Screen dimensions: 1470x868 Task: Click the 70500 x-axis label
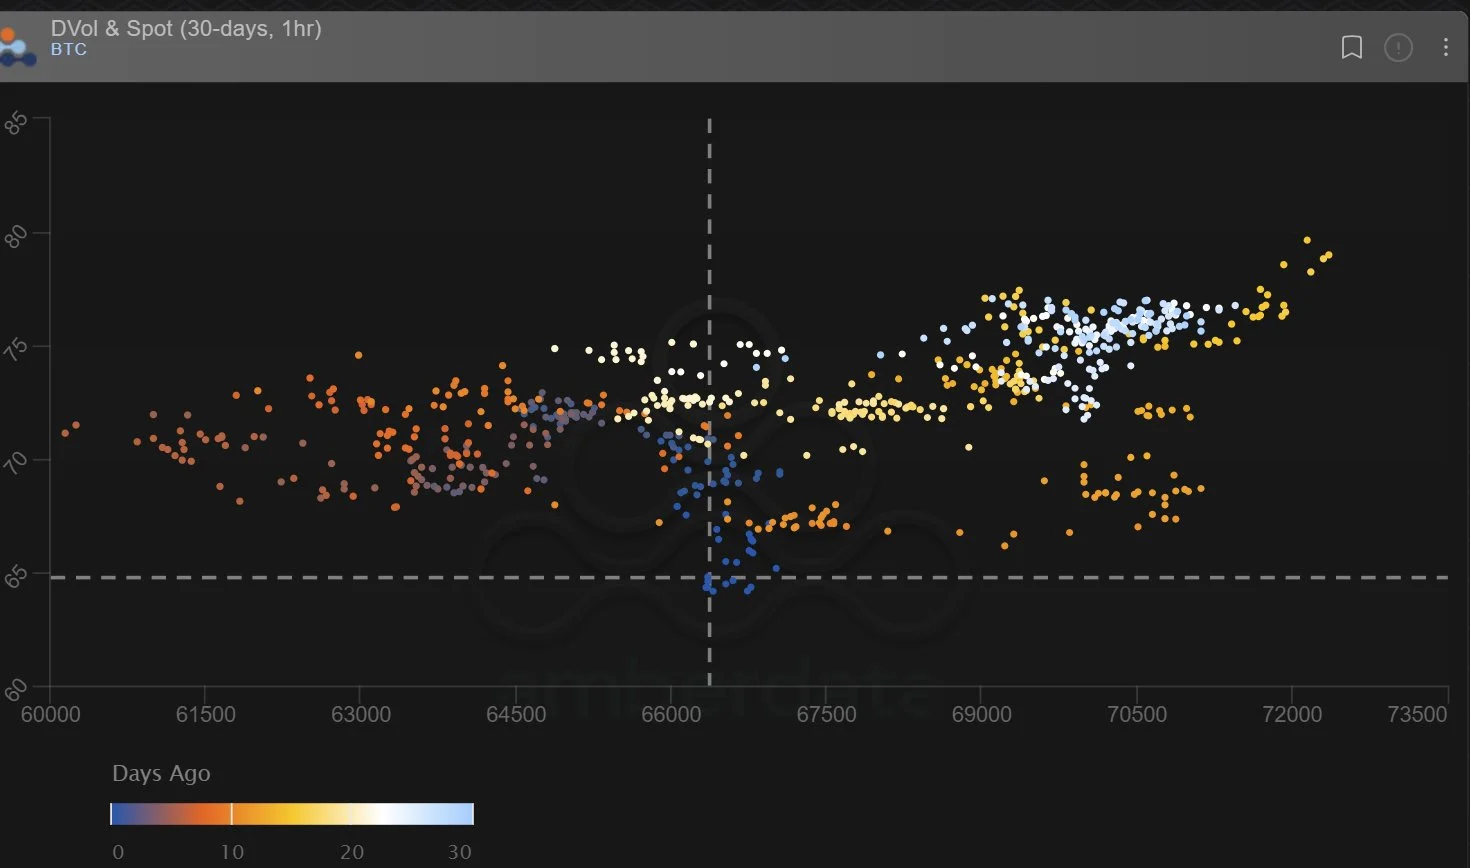point(1137,714)
